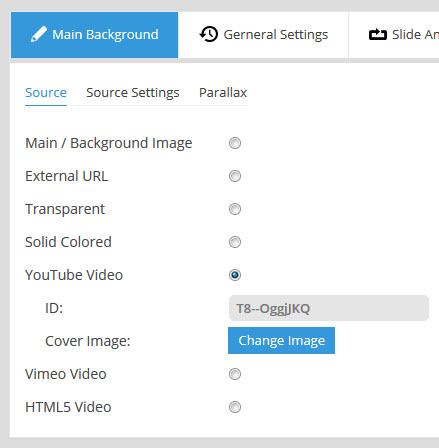Select the Transparent background option
439x448 pixels.
click(235, 209)
